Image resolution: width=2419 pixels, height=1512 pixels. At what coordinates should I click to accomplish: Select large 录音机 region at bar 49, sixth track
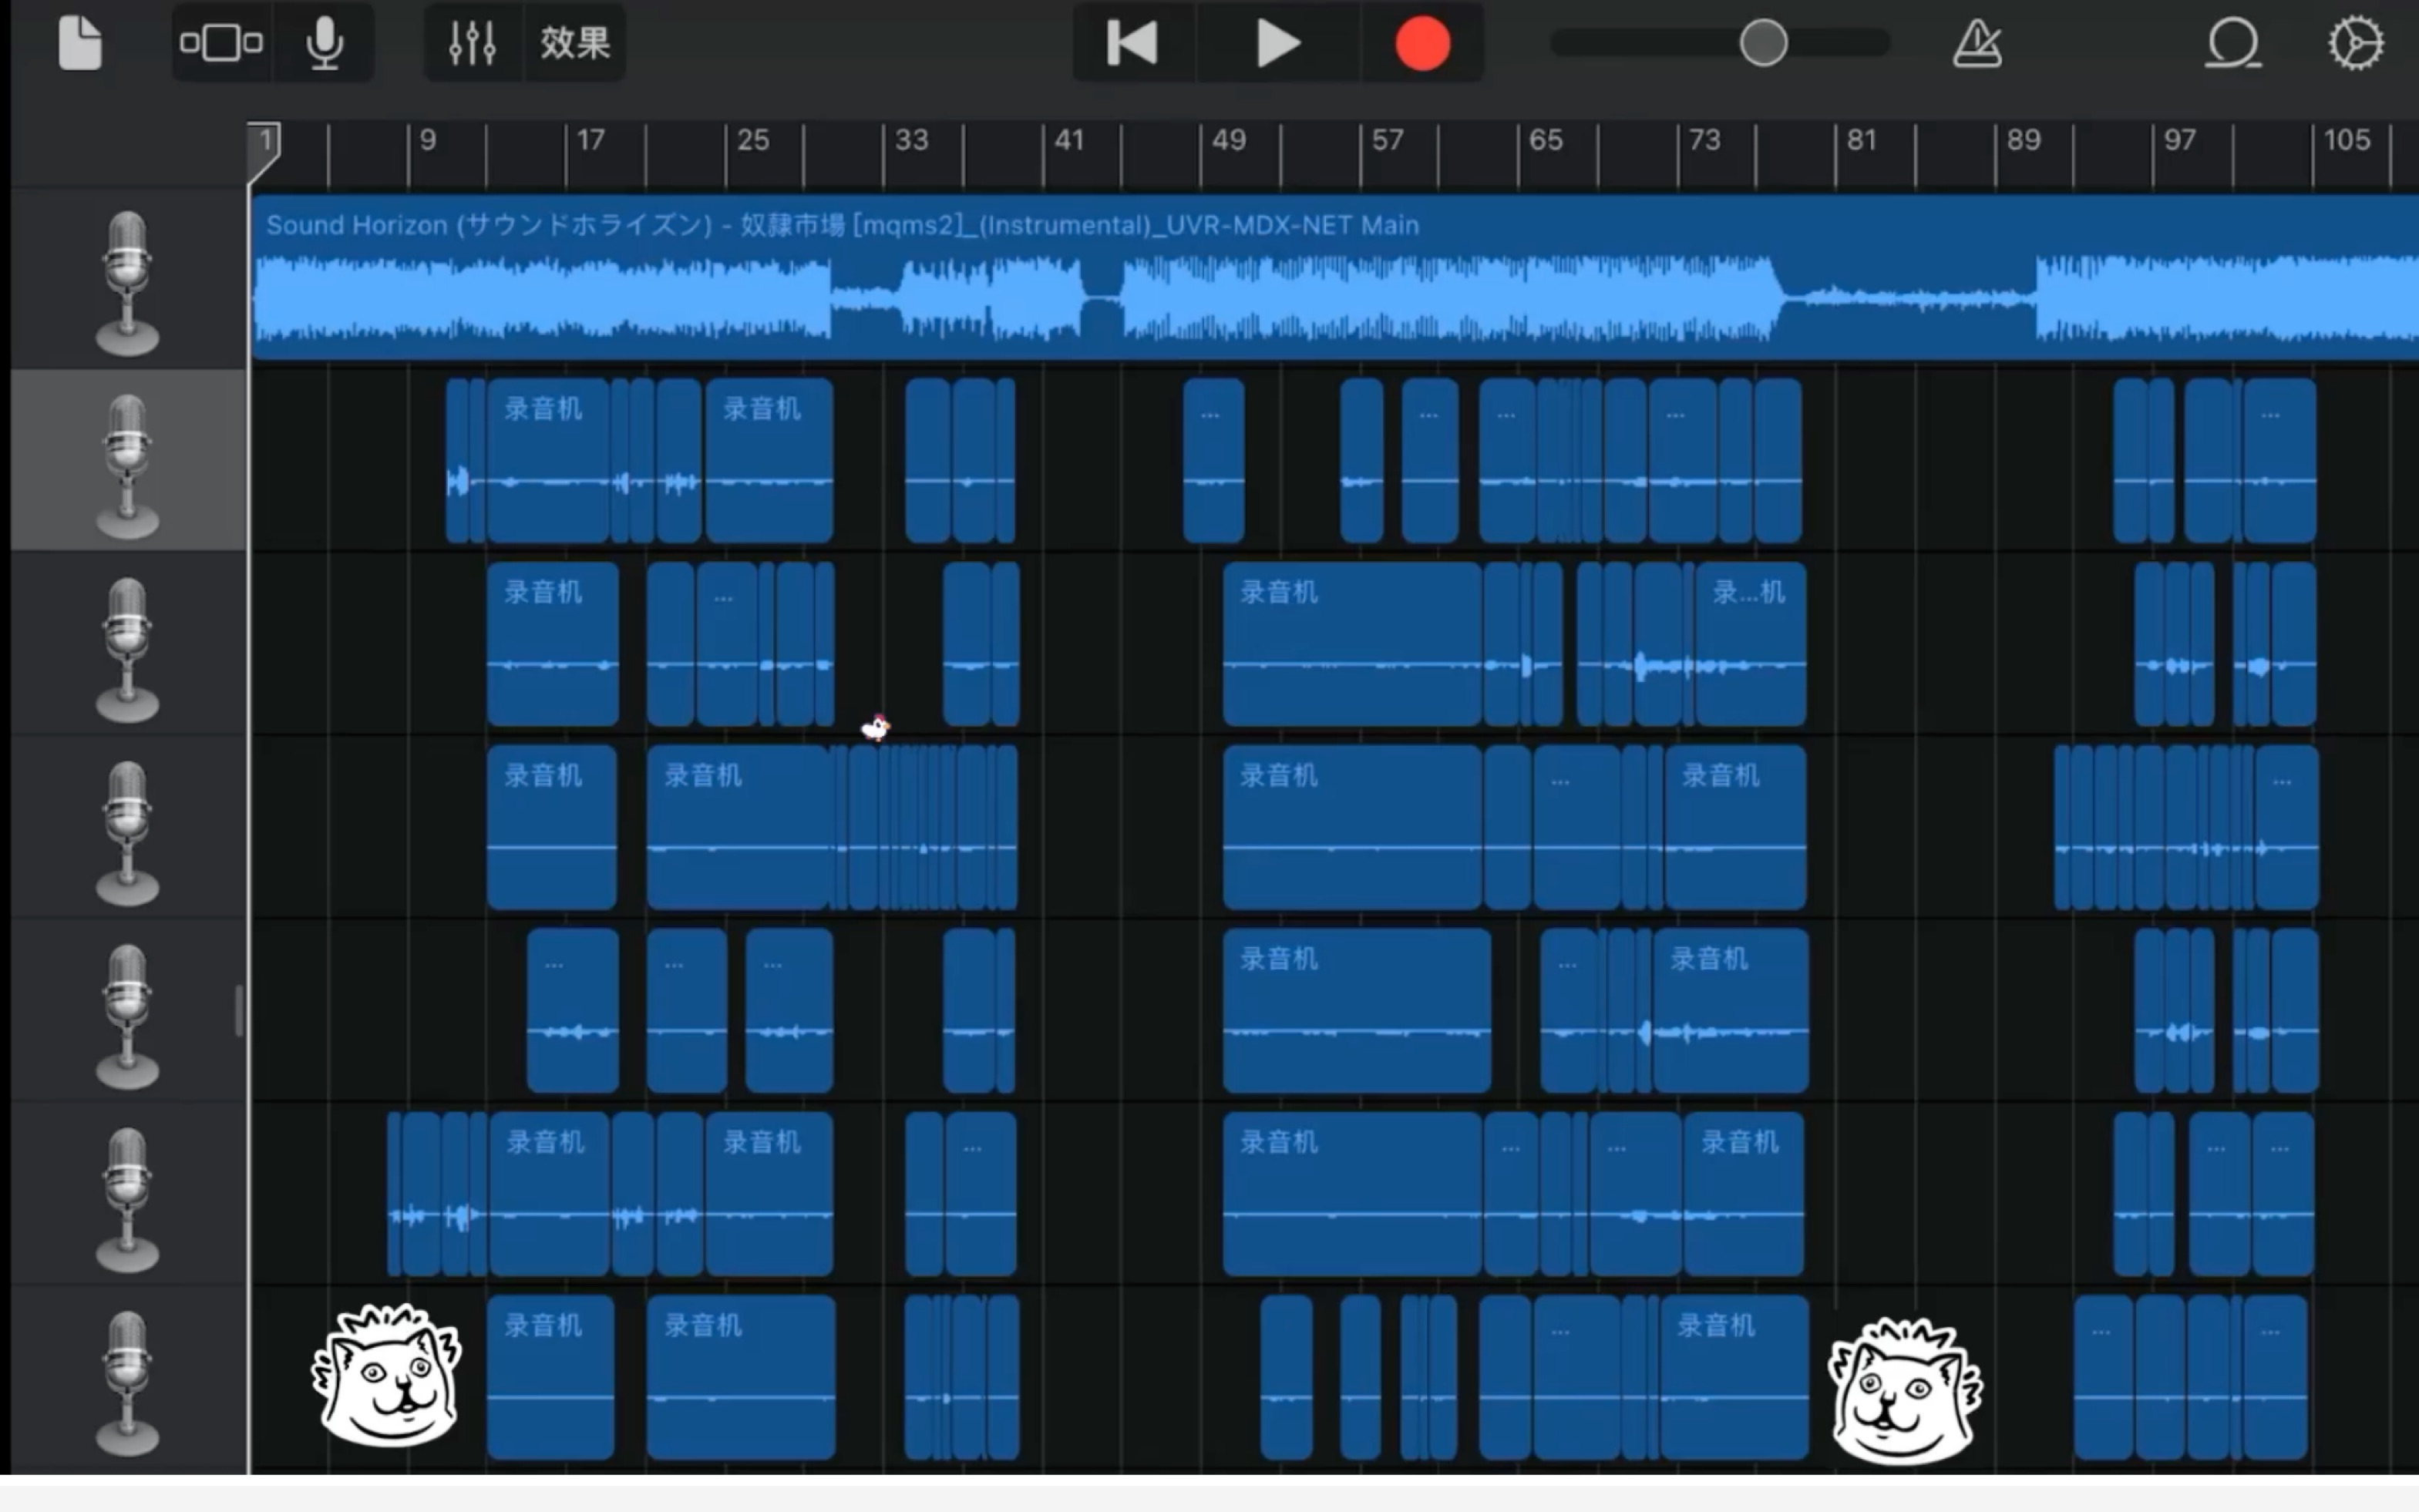coord(1352,1194)
